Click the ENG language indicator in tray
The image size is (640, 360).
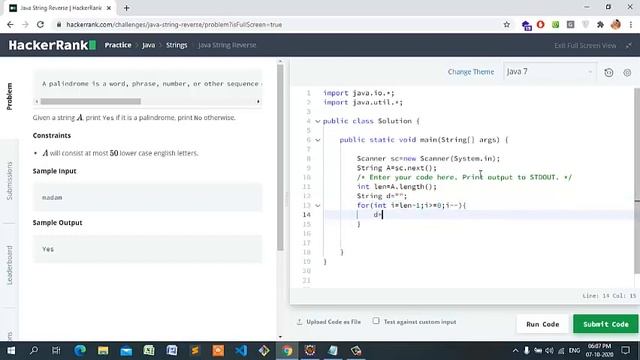(574, 351)
